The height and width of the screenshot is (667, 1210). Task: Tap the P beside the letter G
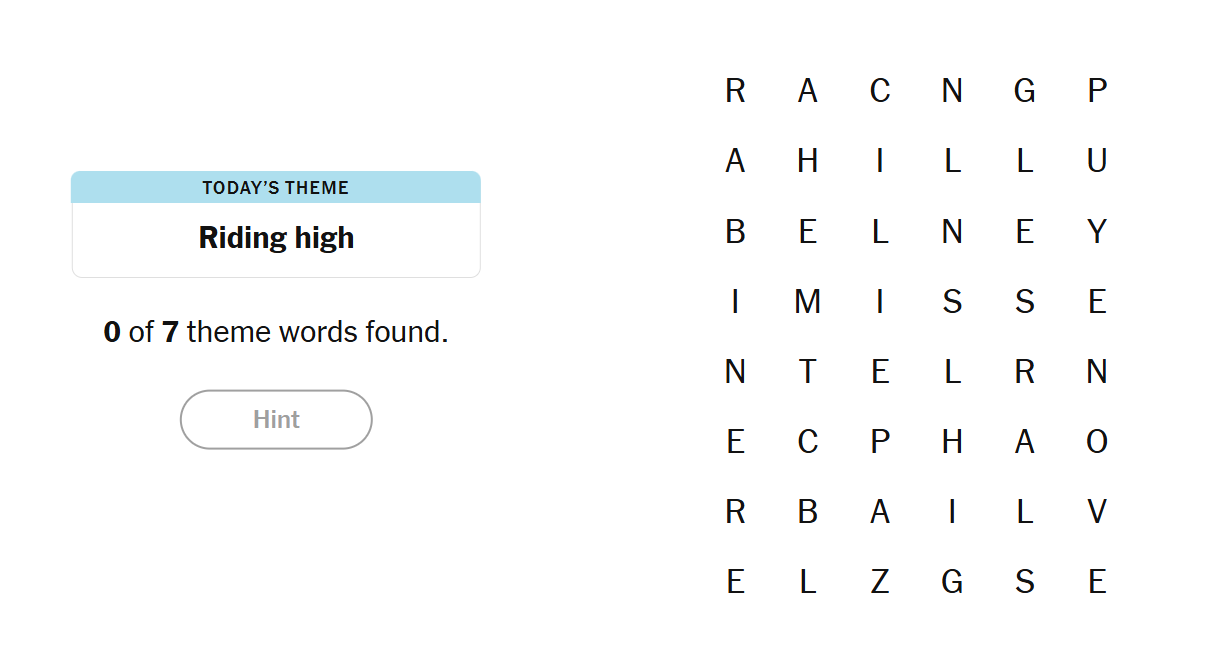coord(1097,91)
